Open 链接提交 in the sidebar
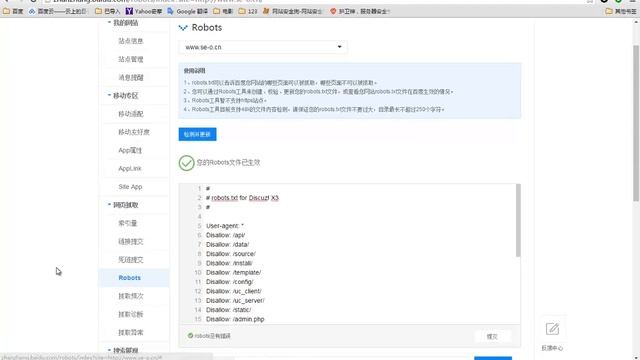This screenshot has height=360, width=640. 131,241
